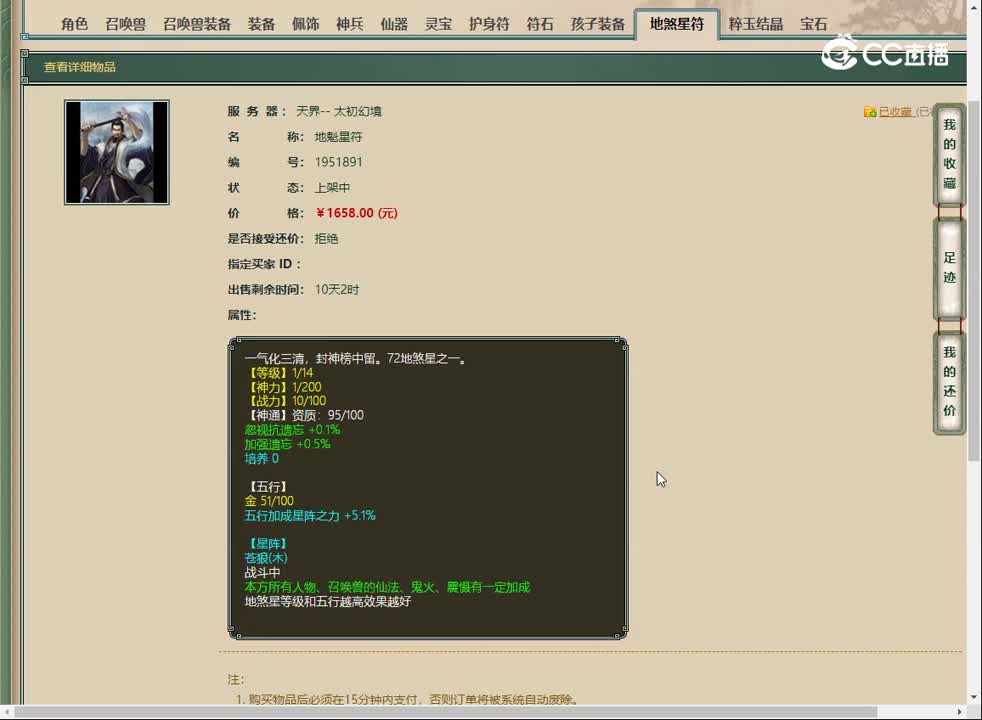982x720 pixels.
Task: Click the price ¥1658.00 text
Action: [x=356, y=213]
